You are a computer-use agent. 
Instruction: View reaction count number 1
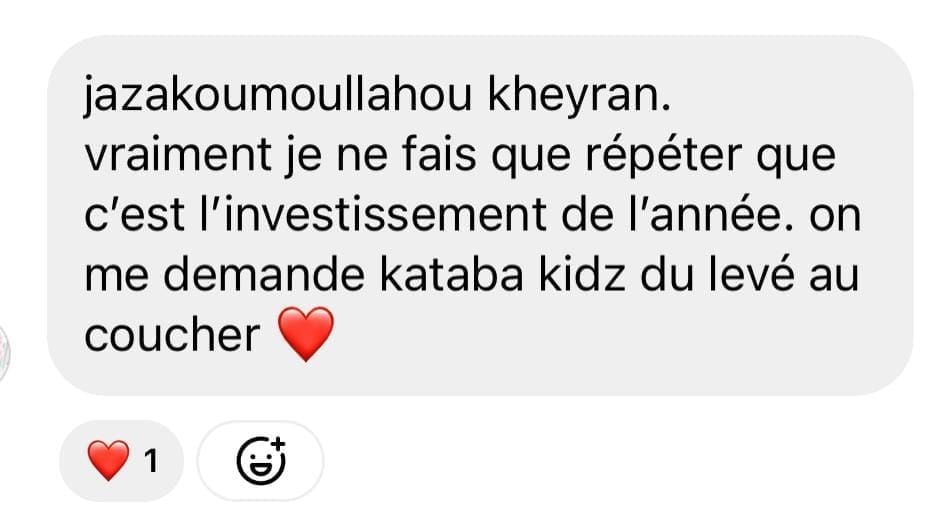click(151, 461)
